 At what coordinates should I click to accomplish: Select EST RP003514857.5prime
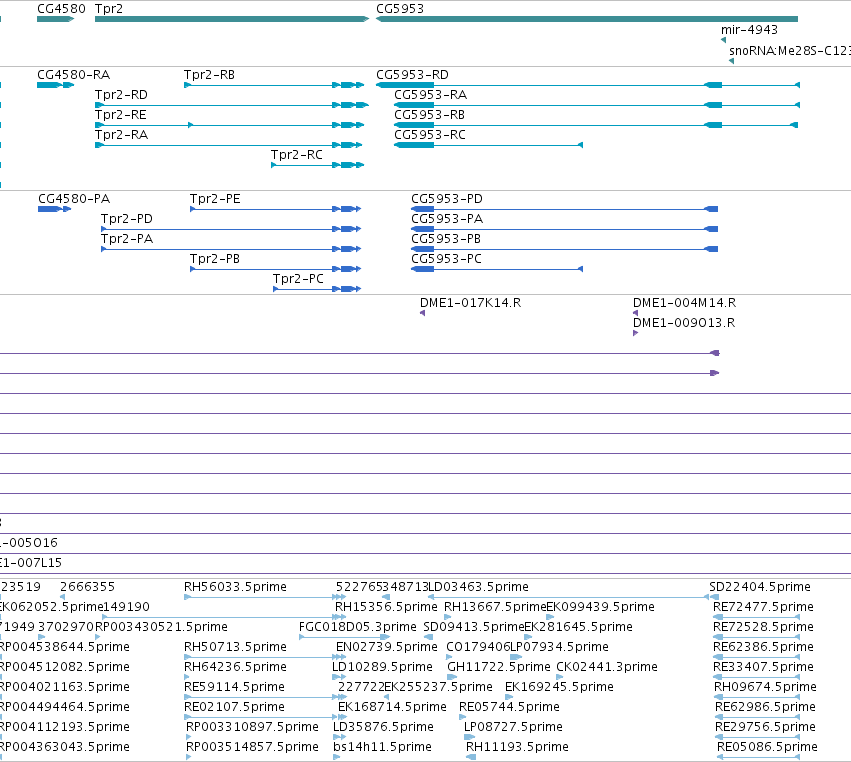pos(252,747)
